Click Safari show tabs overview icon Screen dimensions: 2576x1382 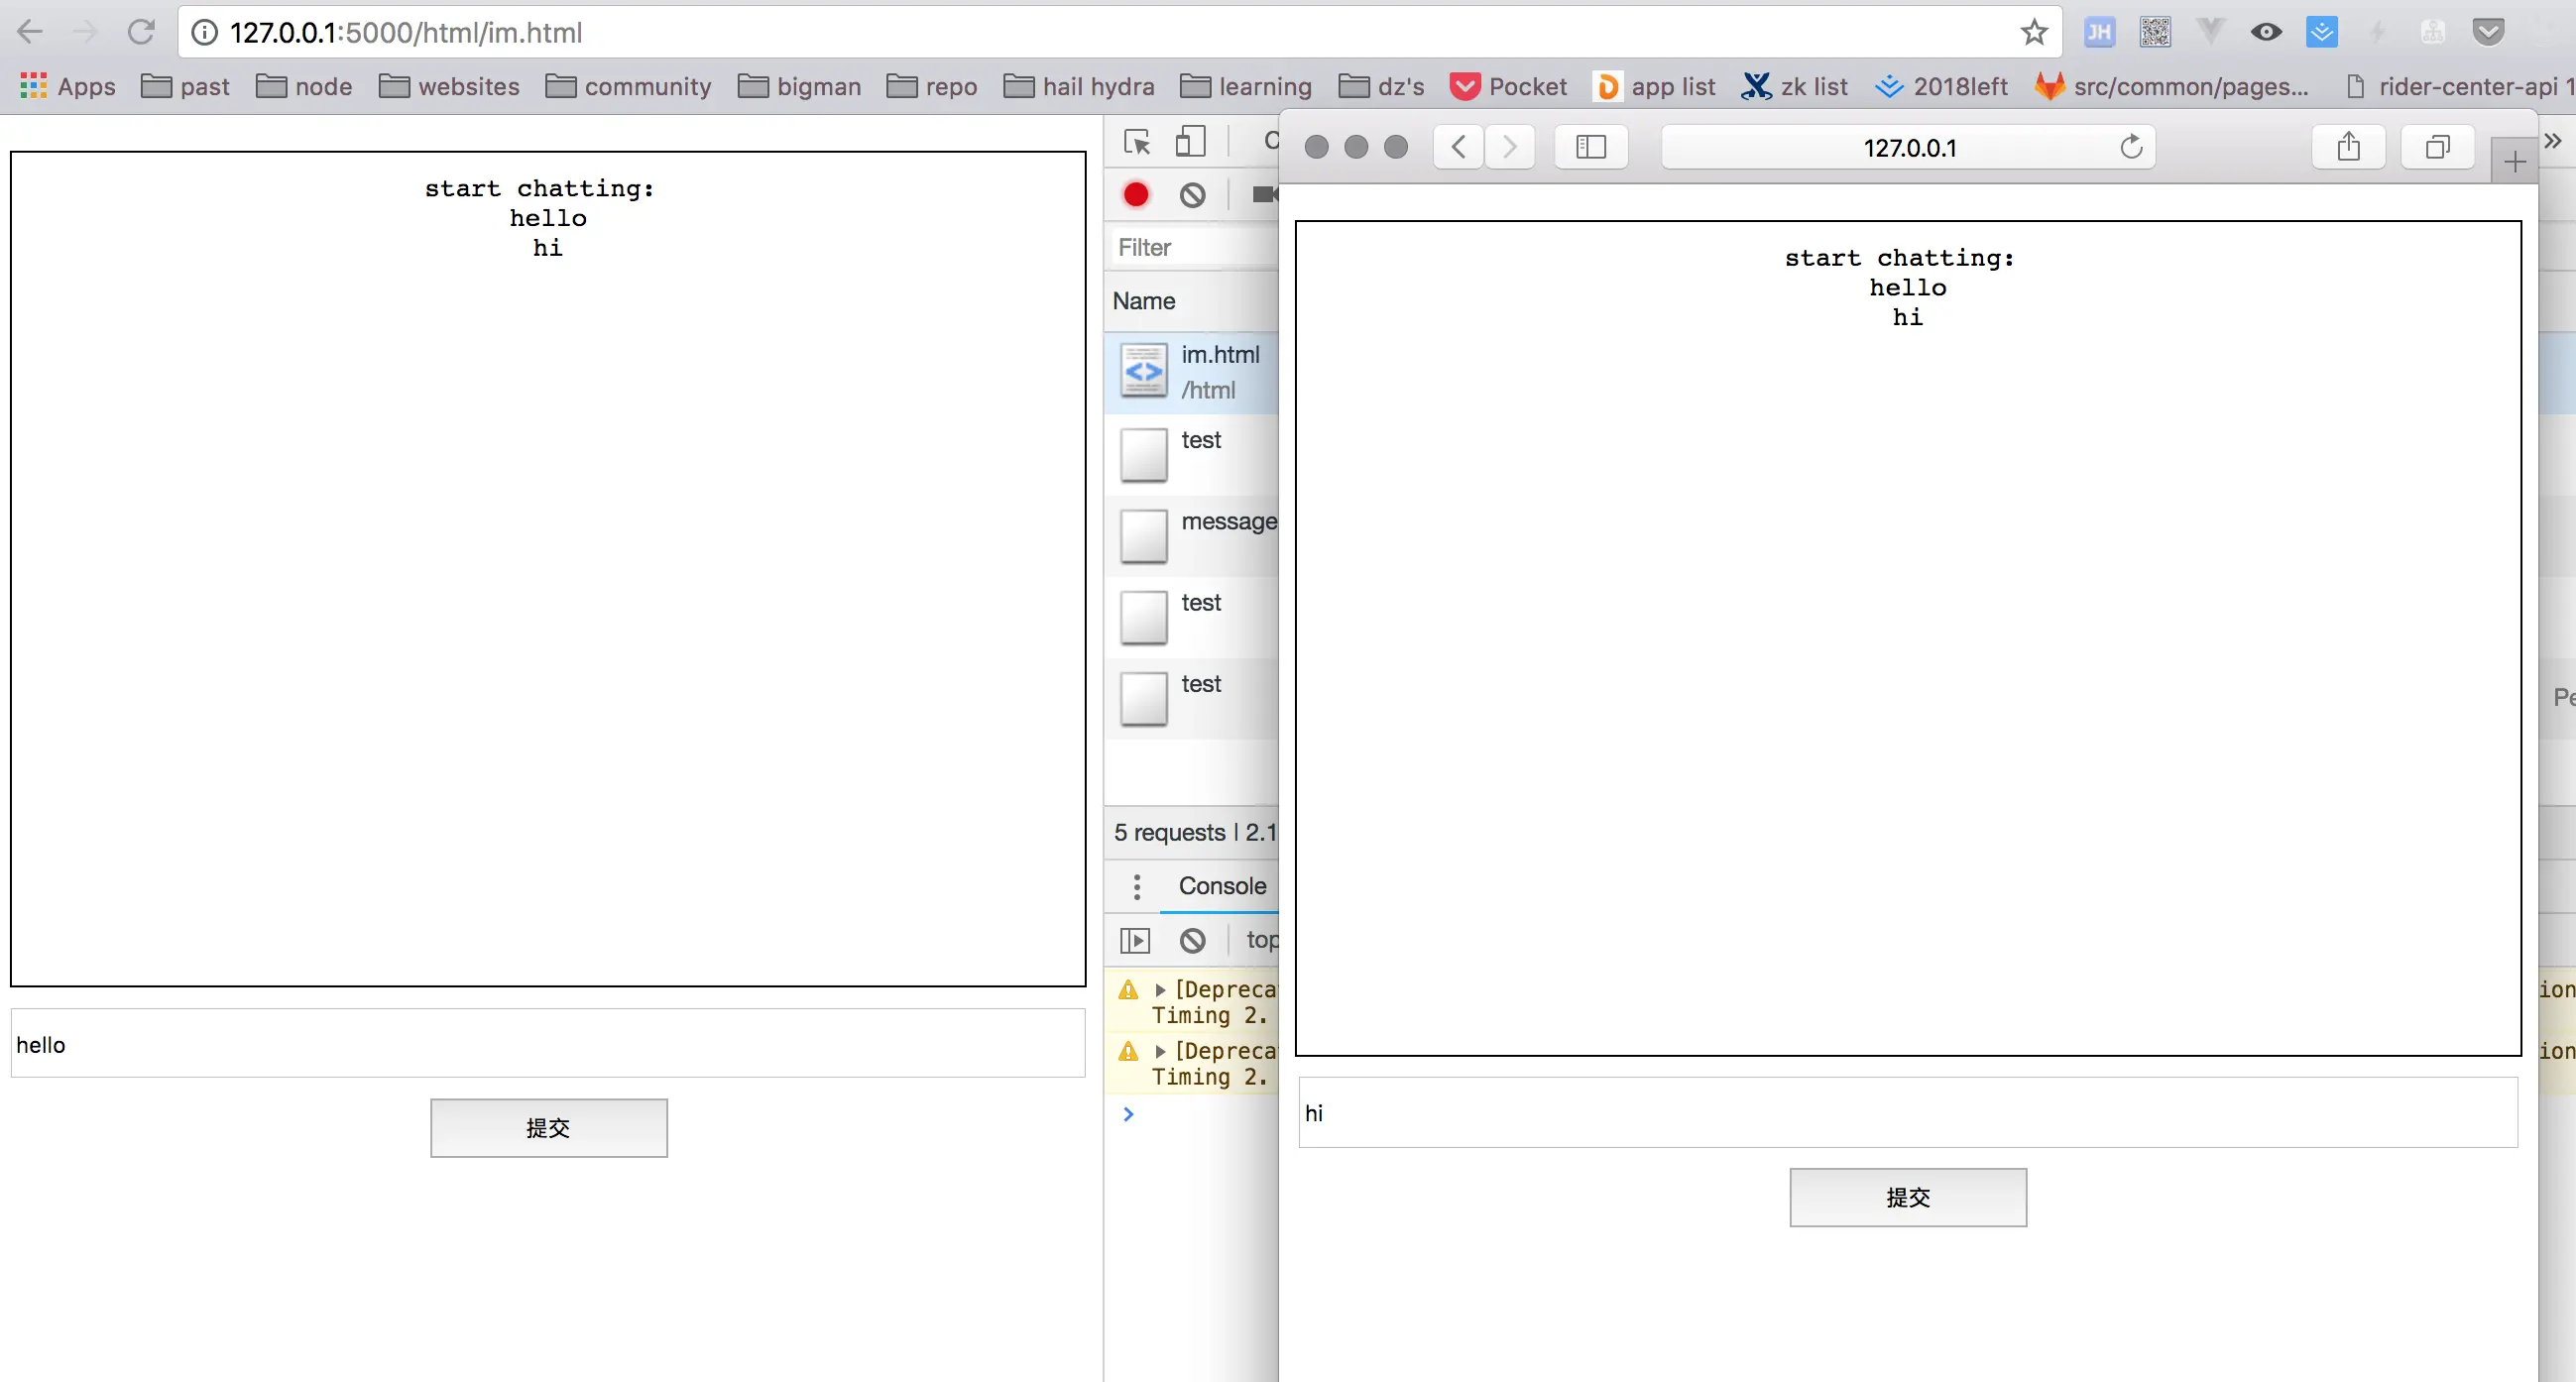pos(2437,148)
